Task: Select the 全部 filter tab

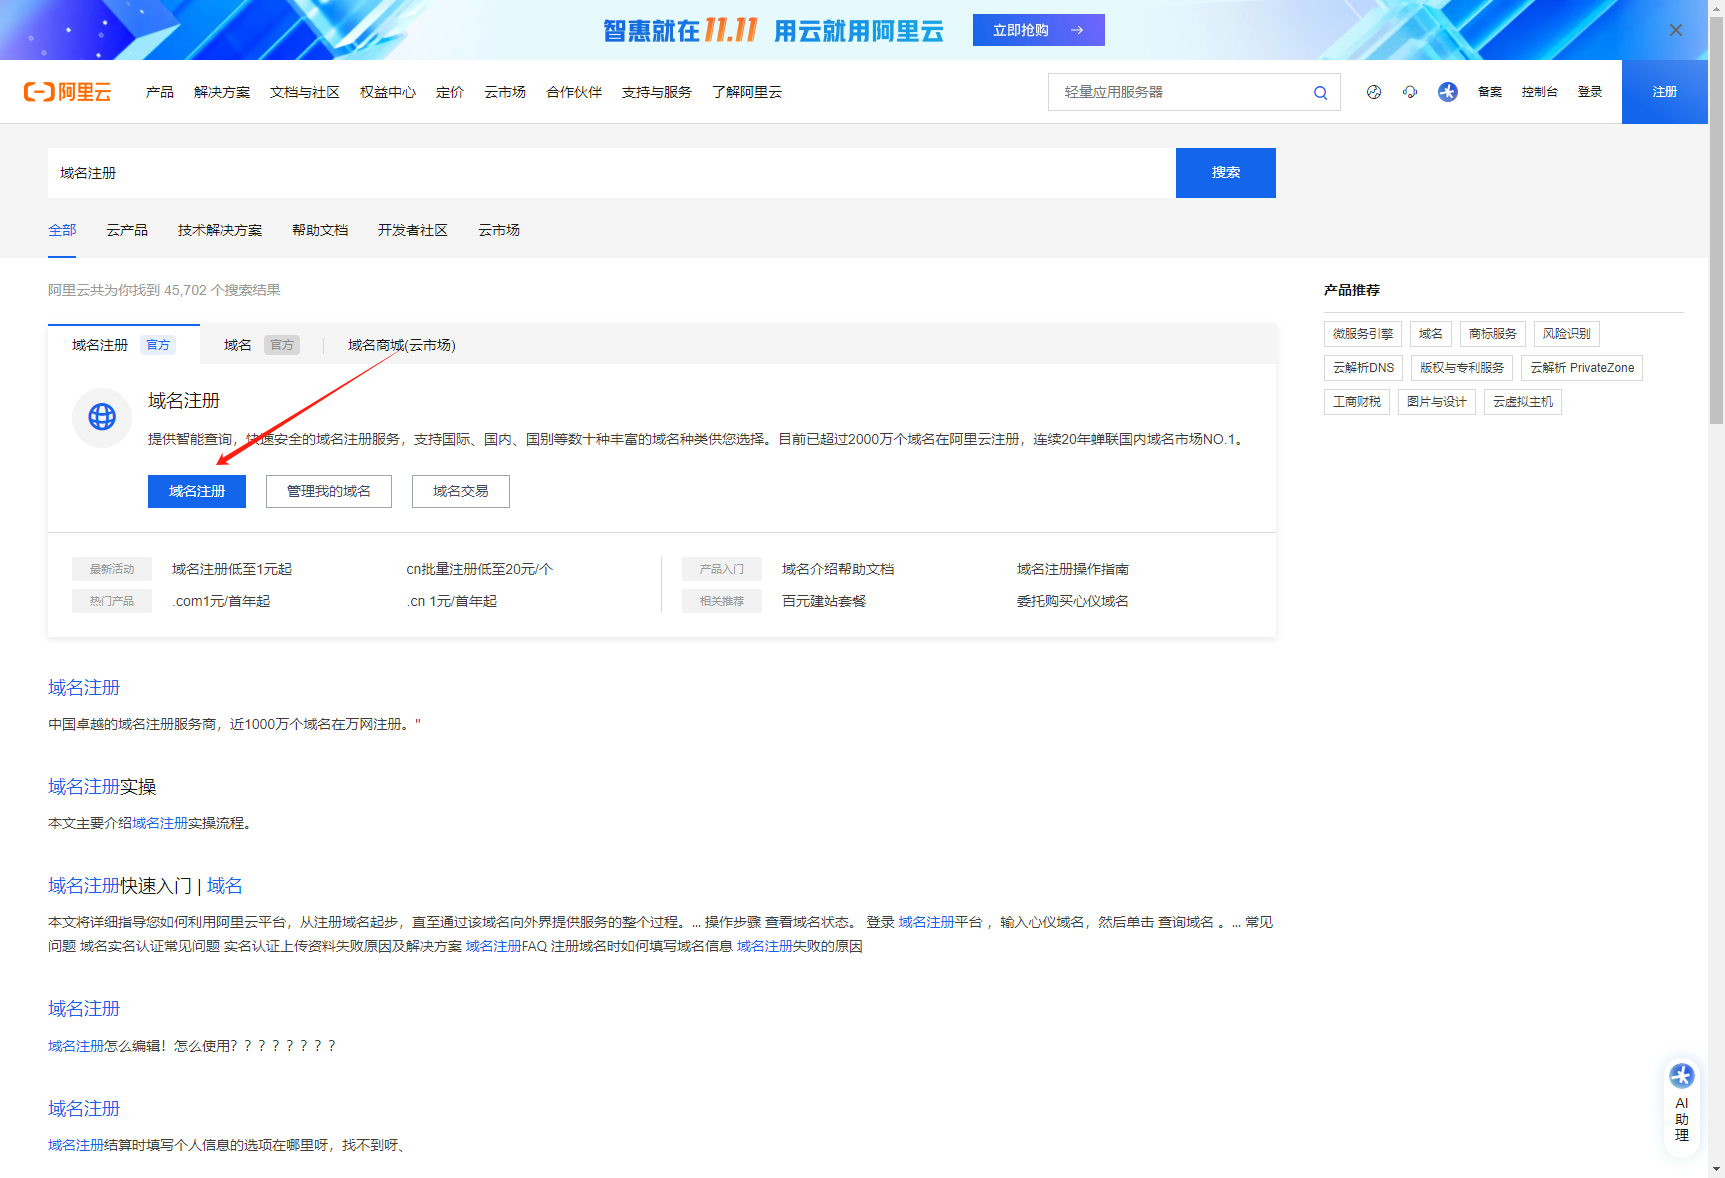Action: tap(62, 230)
